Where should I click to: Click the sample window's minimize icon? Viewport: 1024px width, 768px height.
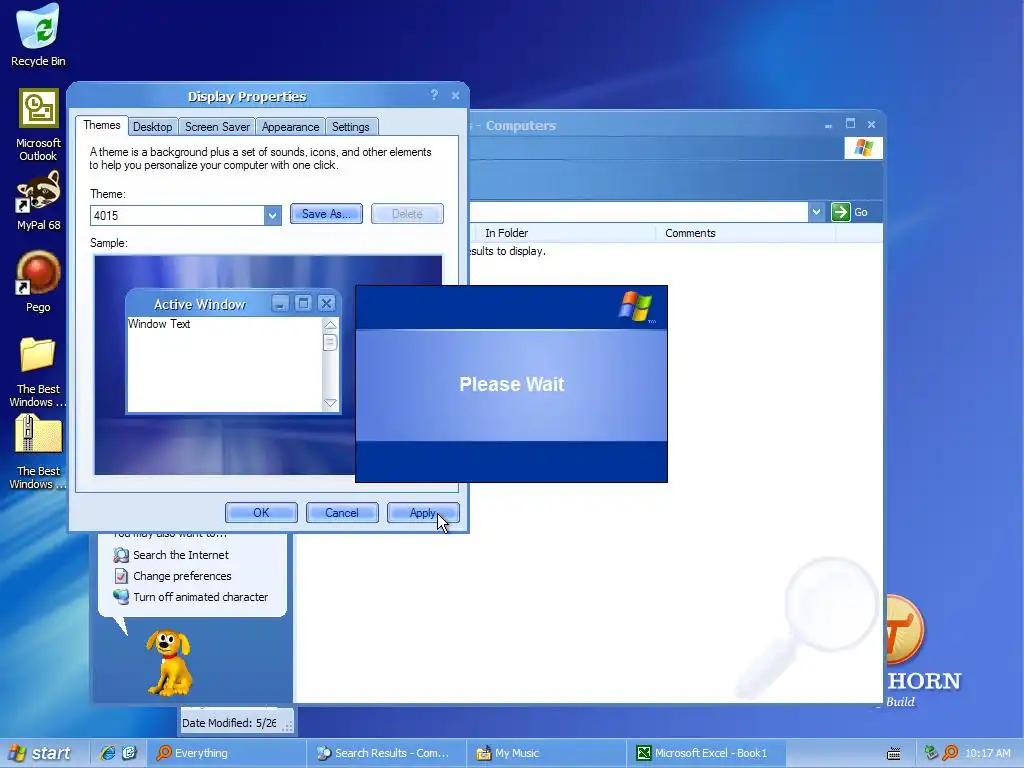(x=280, y=303)
